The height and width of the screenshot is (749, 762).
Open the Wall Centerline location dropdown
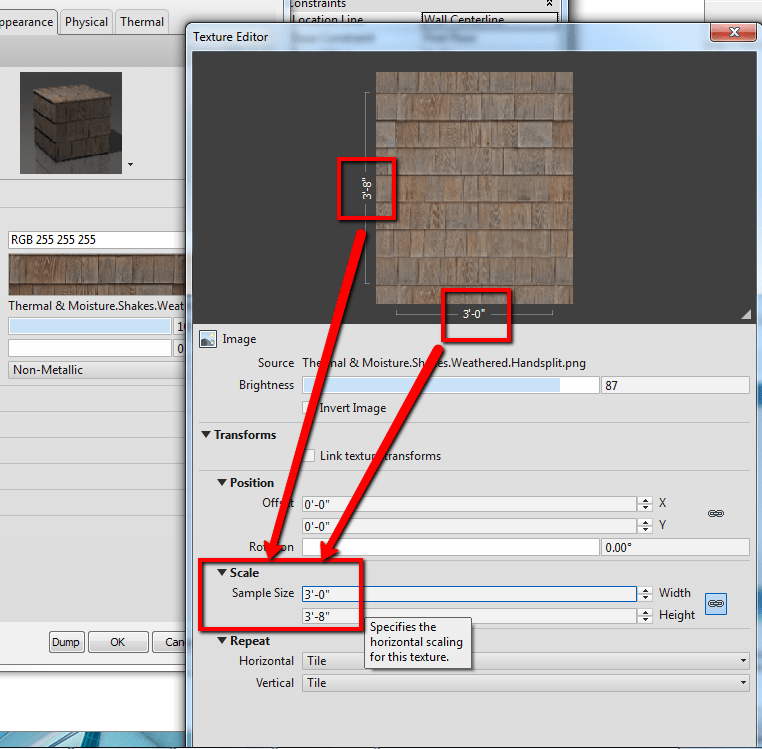tap(489, 18)
